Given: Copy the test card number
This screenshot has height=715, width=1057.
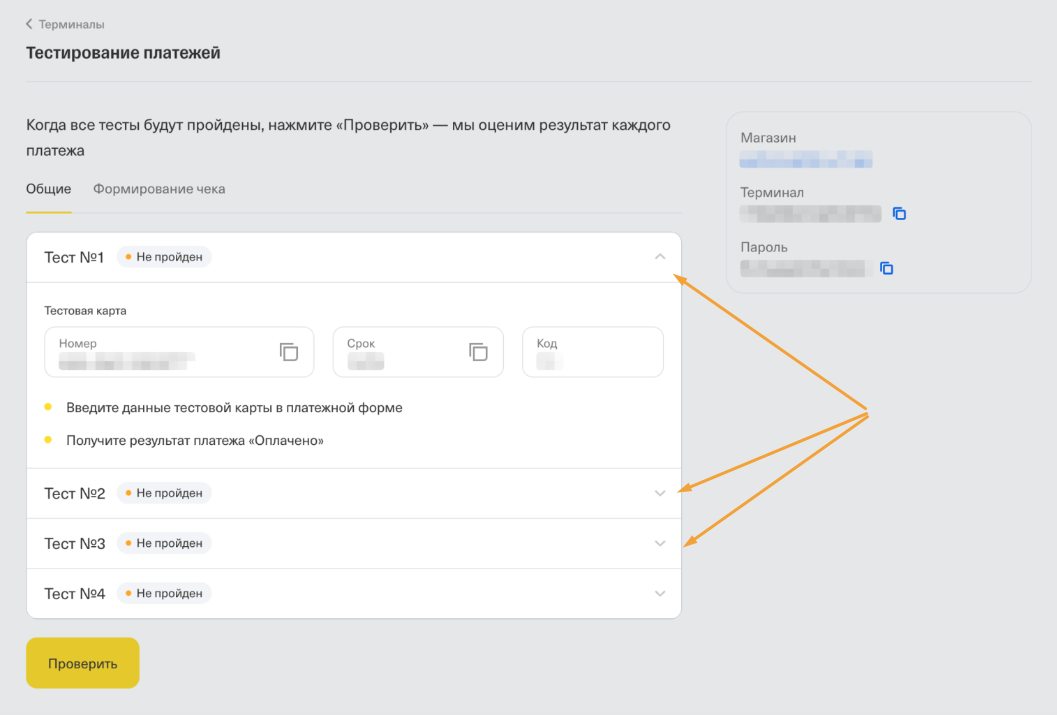Looking at the screenshot, I should pos(289,352).
